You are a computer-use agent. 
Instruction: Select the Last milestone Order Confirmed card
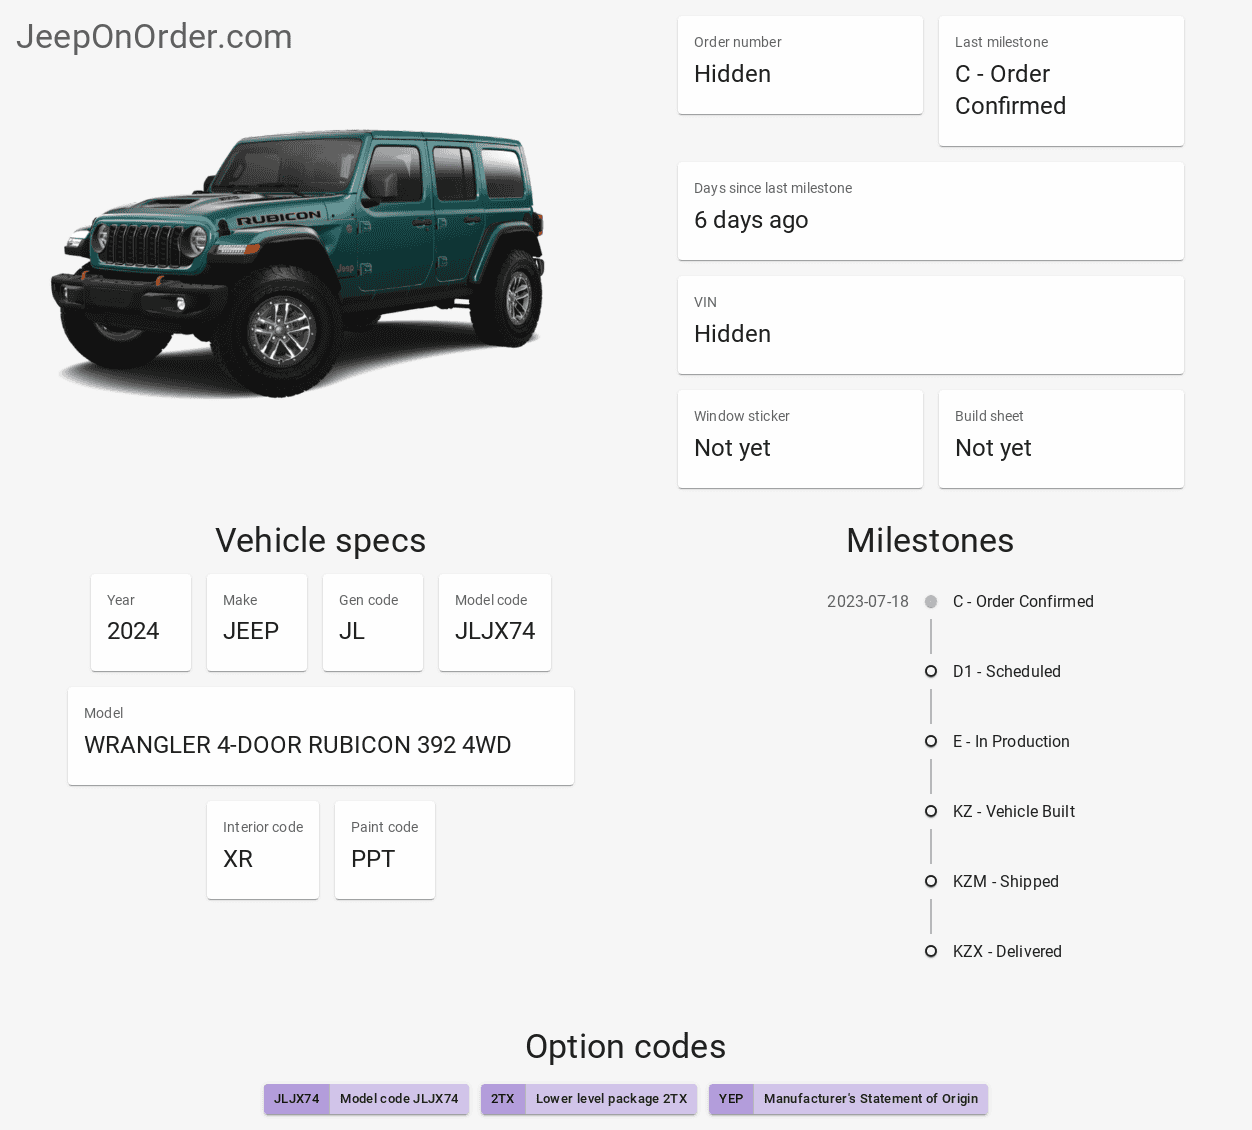[1061, 81]
